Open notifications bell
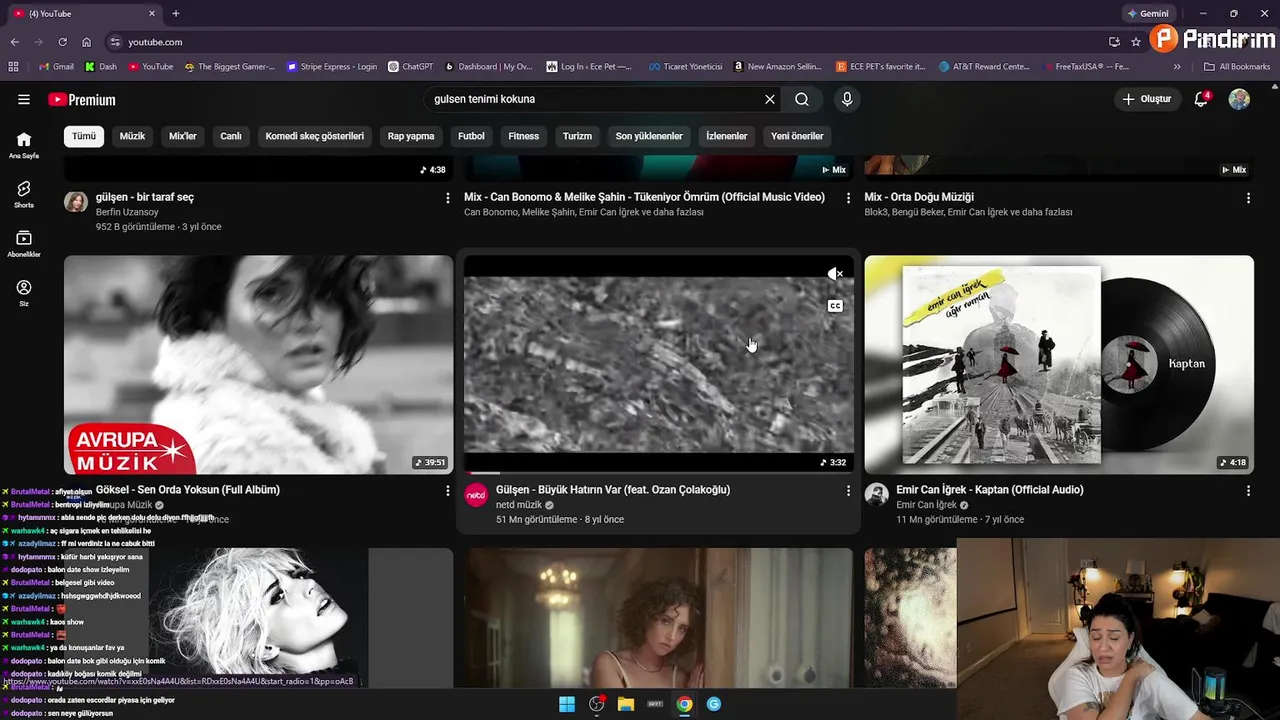1280x720 pixels. click(x=1201, y=99)
